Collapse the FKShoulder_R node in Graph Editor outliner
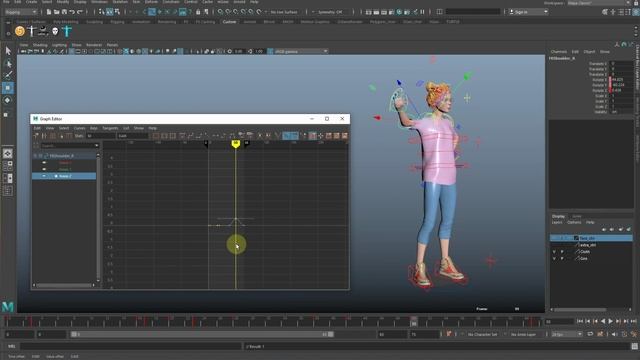Image resolution: width=640 pixels, height=360 pixels. tap(35, 156)
